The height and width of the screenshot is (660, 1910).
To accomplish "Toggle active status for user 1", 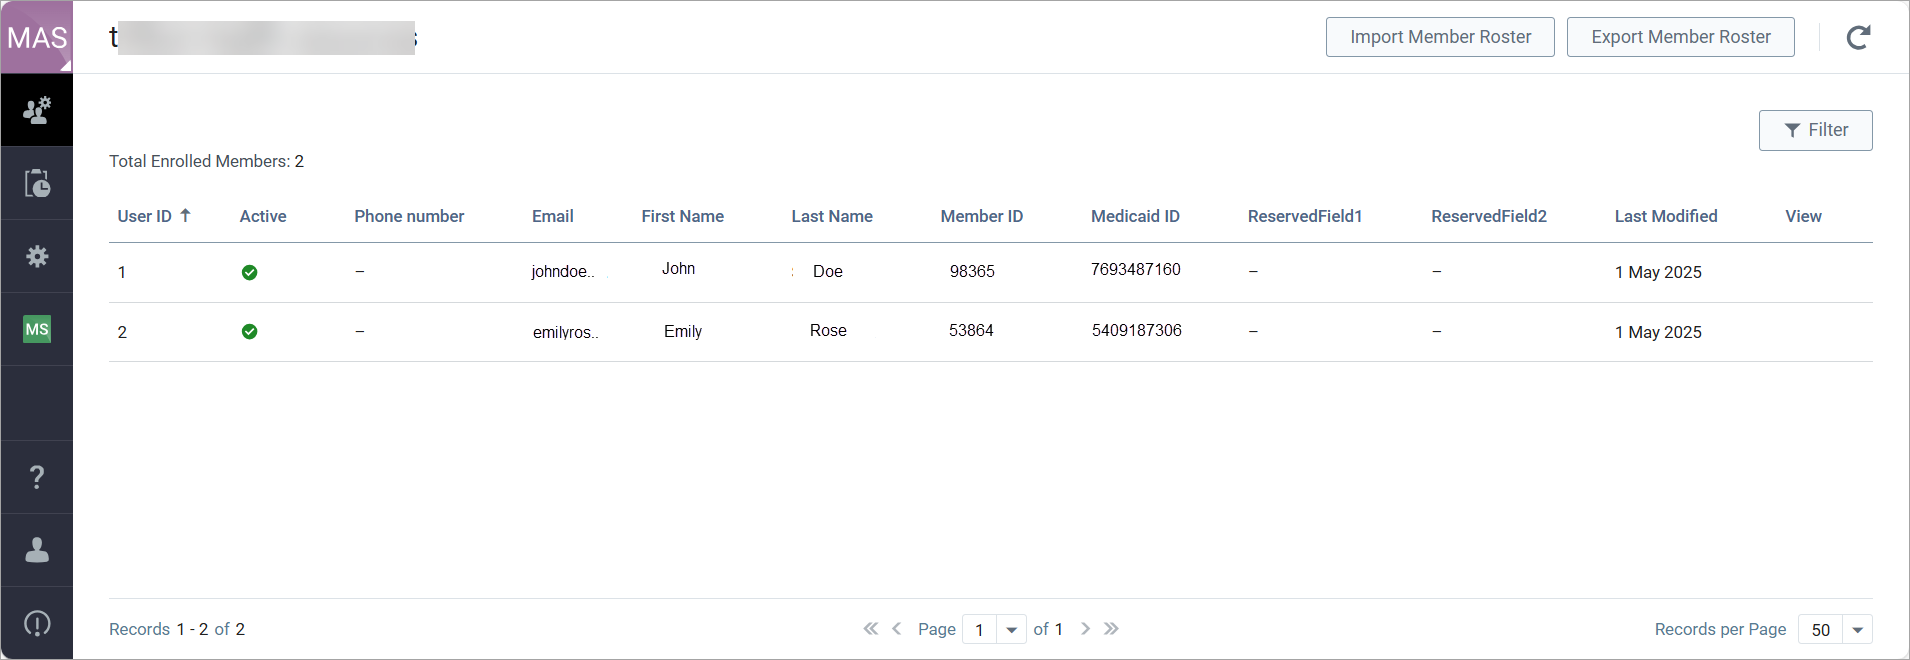I will click(x=249, y=272).
